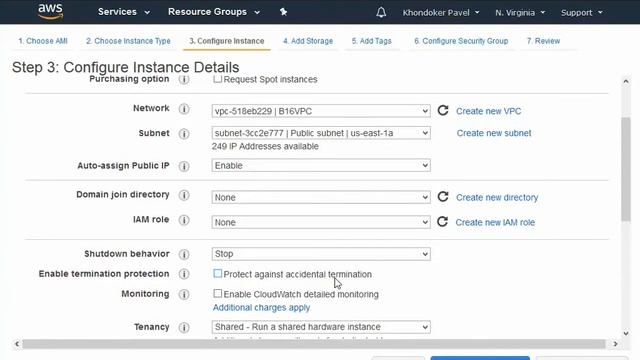Click the '249 IP Addresses available' text
The height and width of the screenshot is (360, 640).
(x=265, y=146)
